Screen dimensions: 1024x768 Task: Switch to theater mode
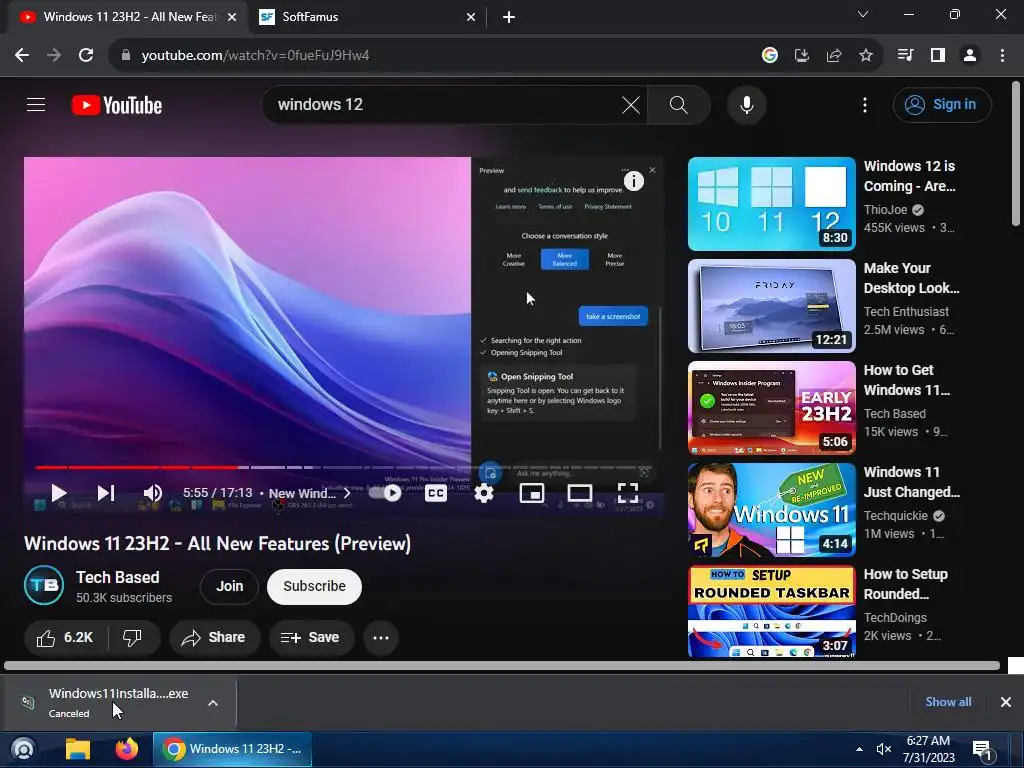coord(579,493)
